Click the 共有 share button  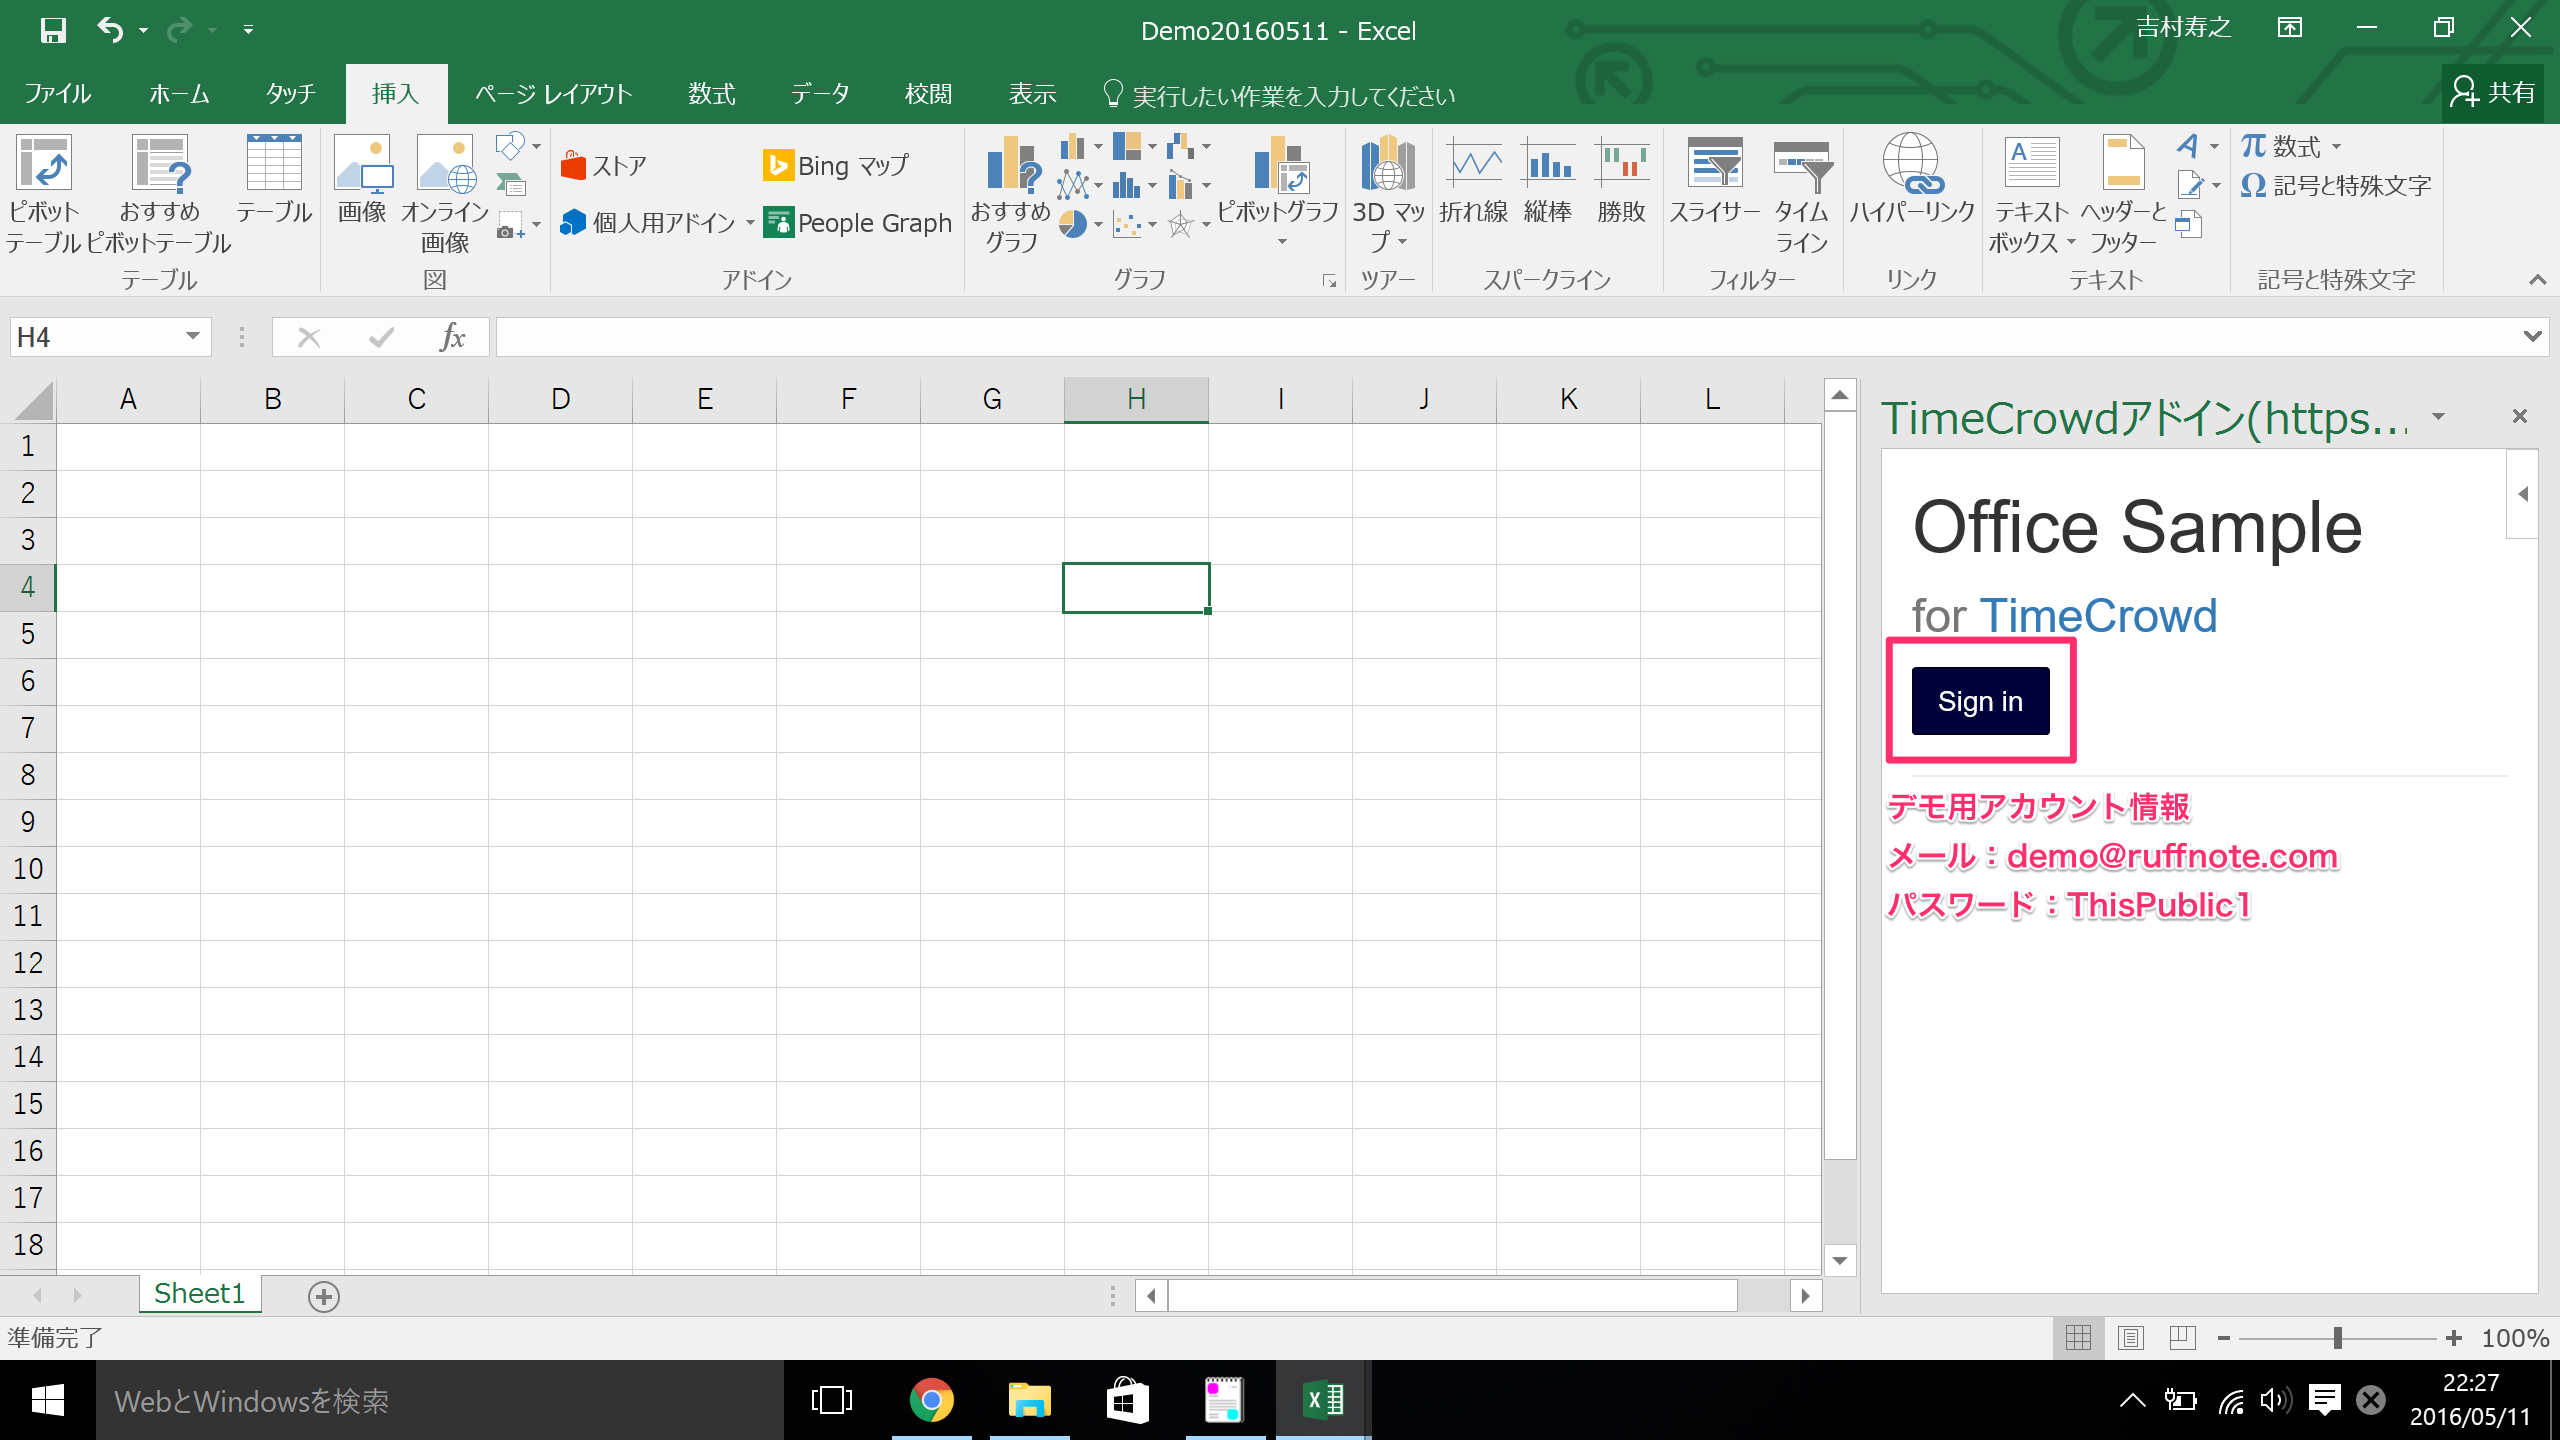(2493, 92)
